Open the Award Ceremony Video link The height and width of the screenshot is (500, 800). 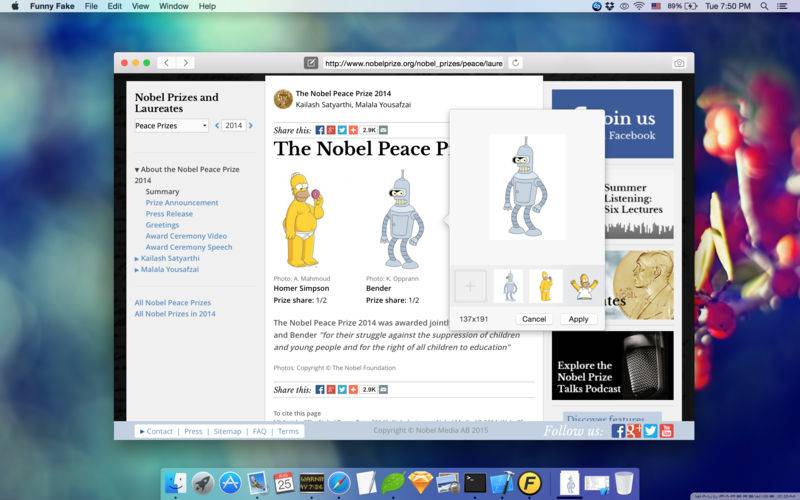click(186, 236)
